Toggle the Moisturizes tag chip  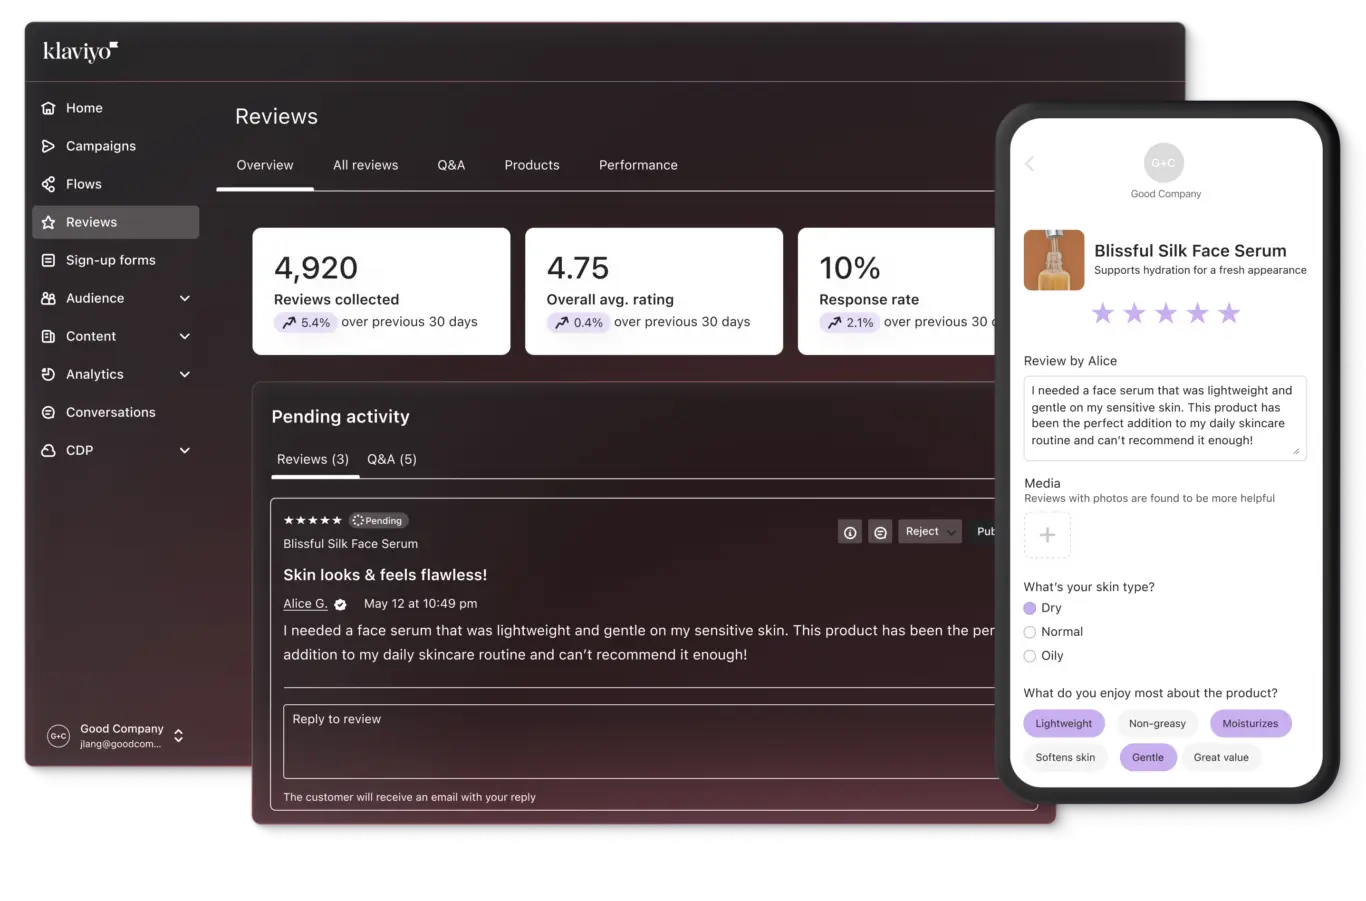(1250, 724)
